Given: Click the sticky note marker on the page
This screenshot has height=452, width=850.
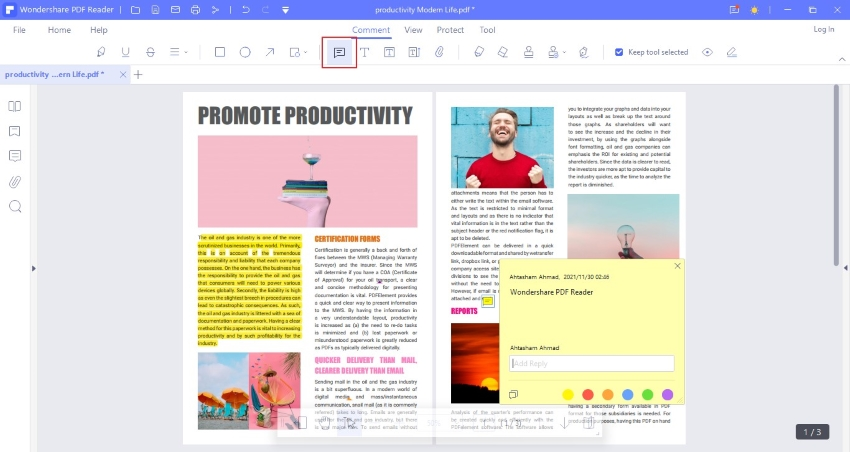Looking at the screenshot, I should tap(488, 301).
